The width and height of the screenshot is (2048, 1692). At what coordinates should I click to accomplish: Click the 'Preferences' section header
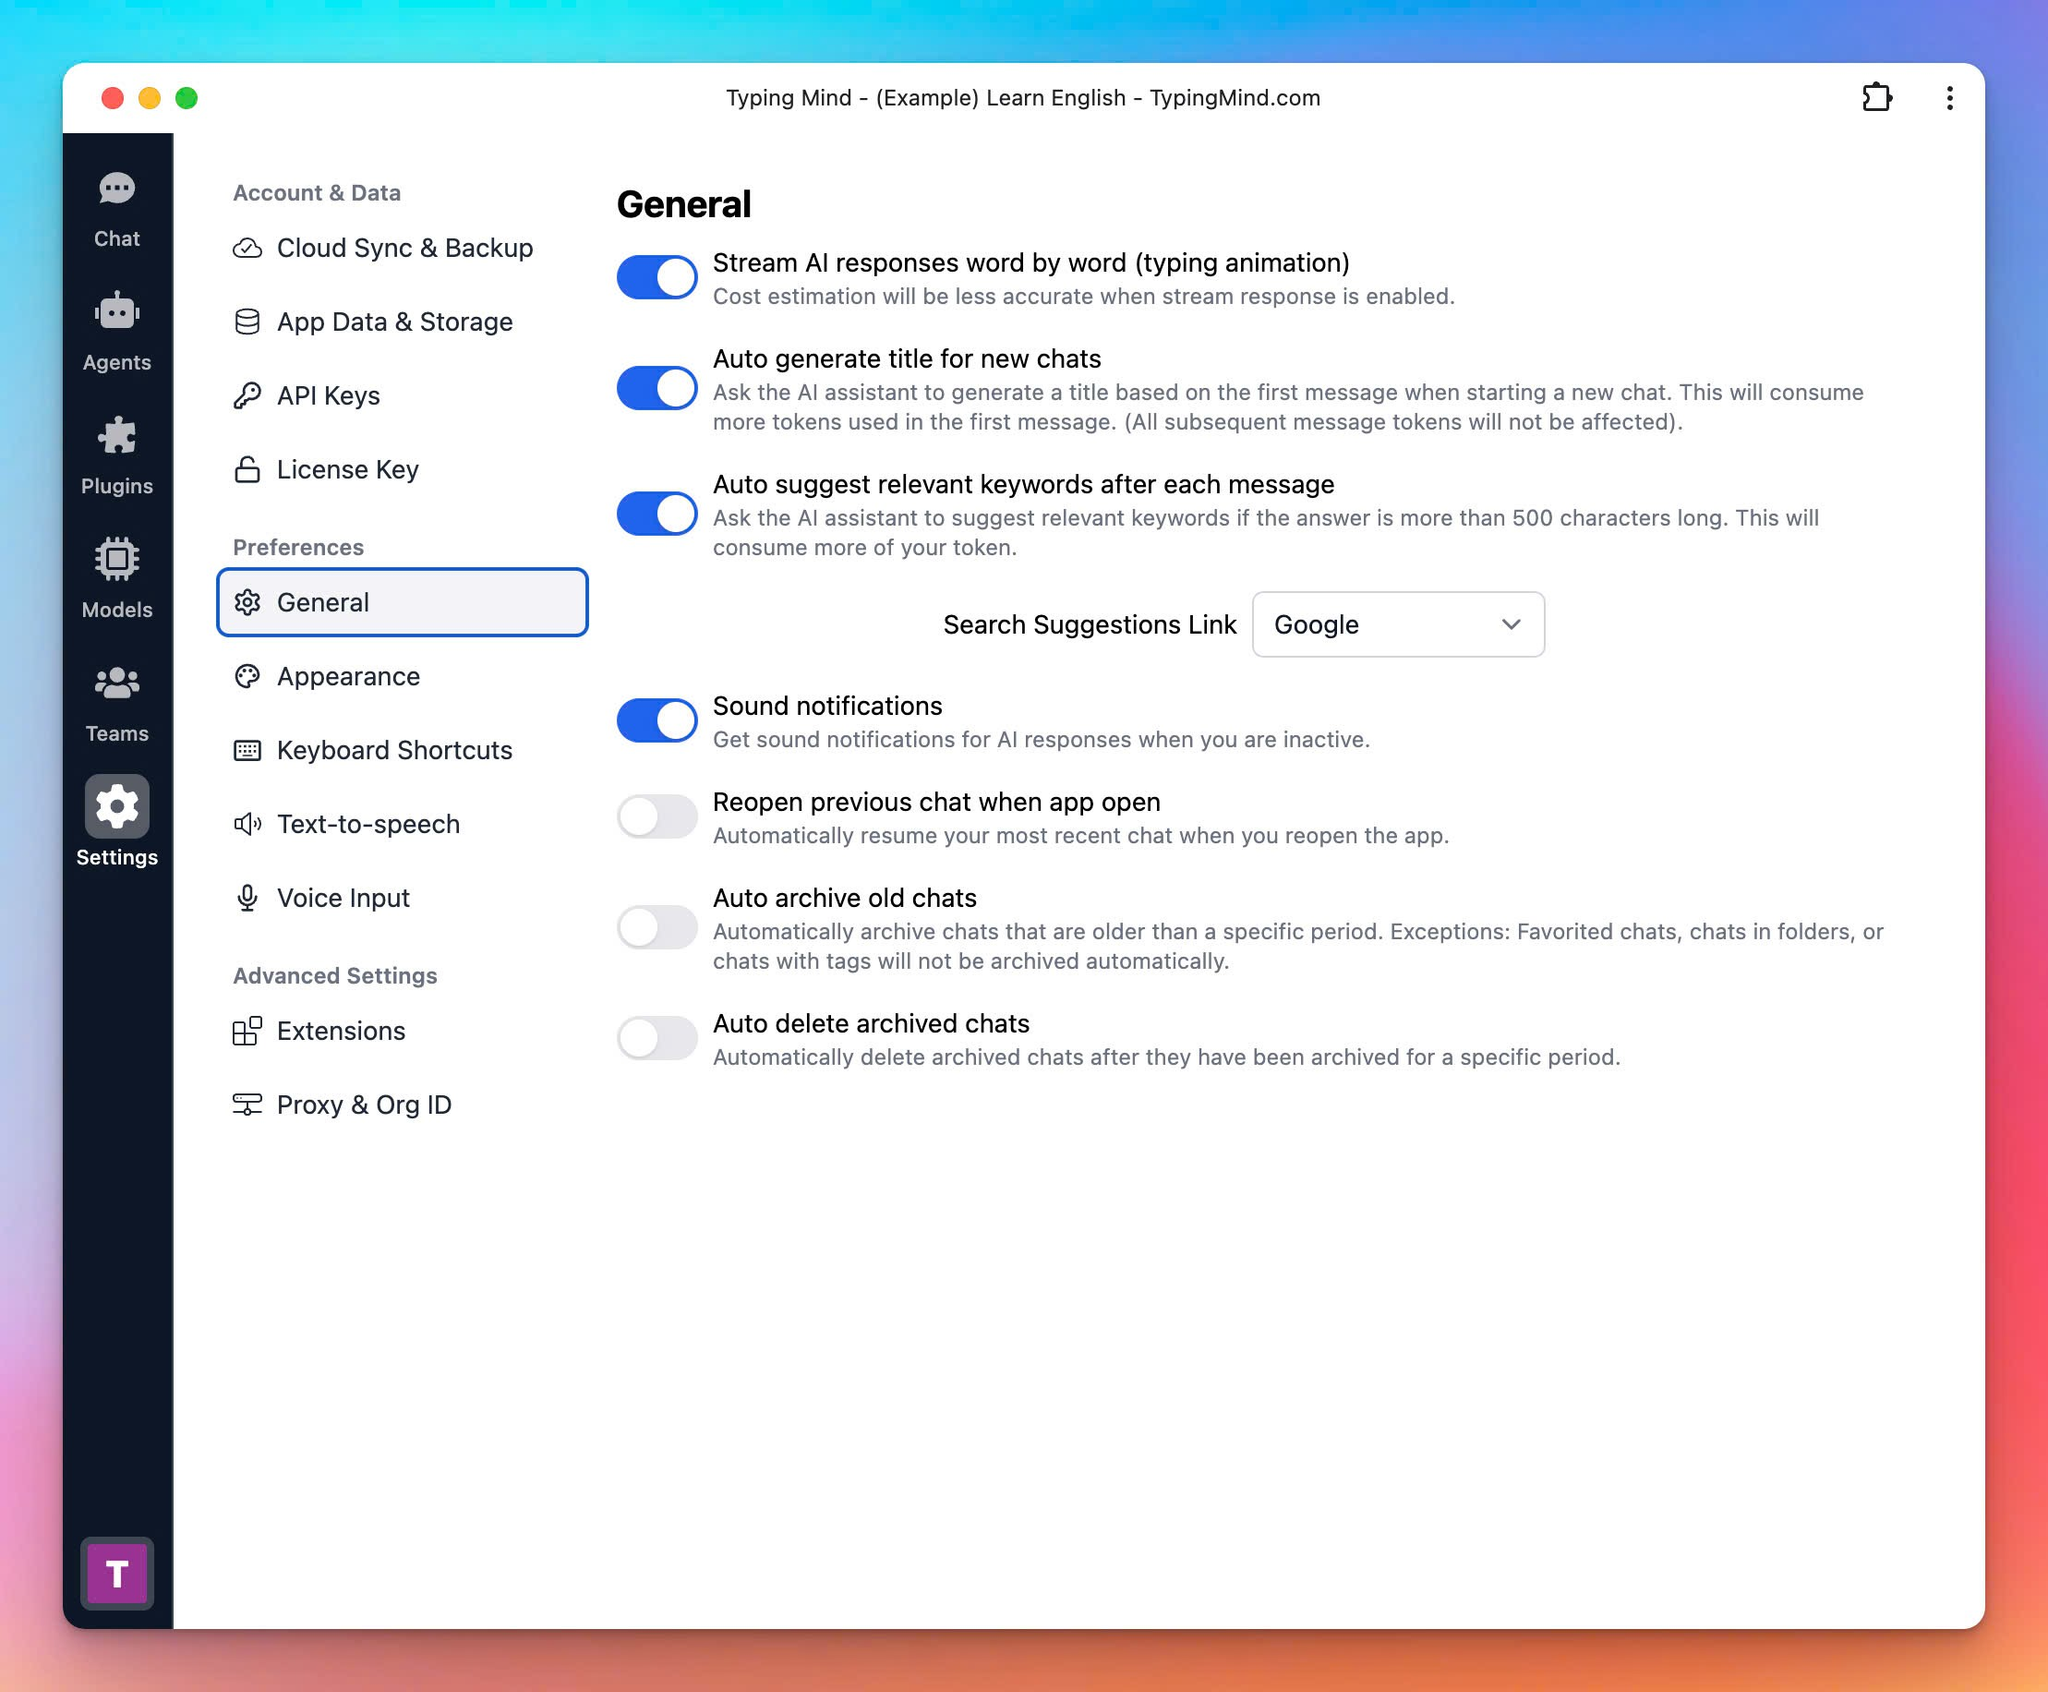coord(298,547)
